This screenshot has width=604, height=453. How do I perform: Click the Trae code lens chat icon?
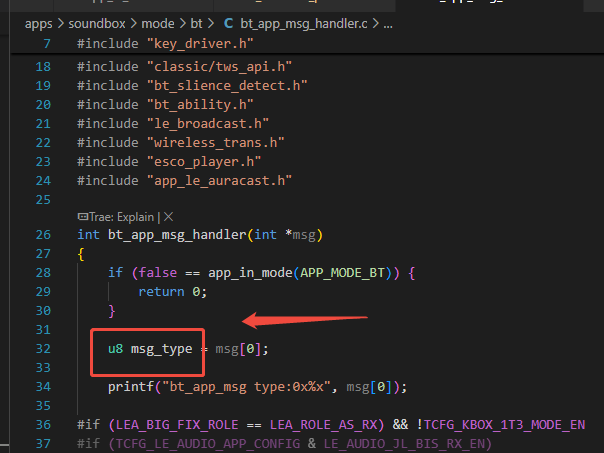tap(83, 216)
